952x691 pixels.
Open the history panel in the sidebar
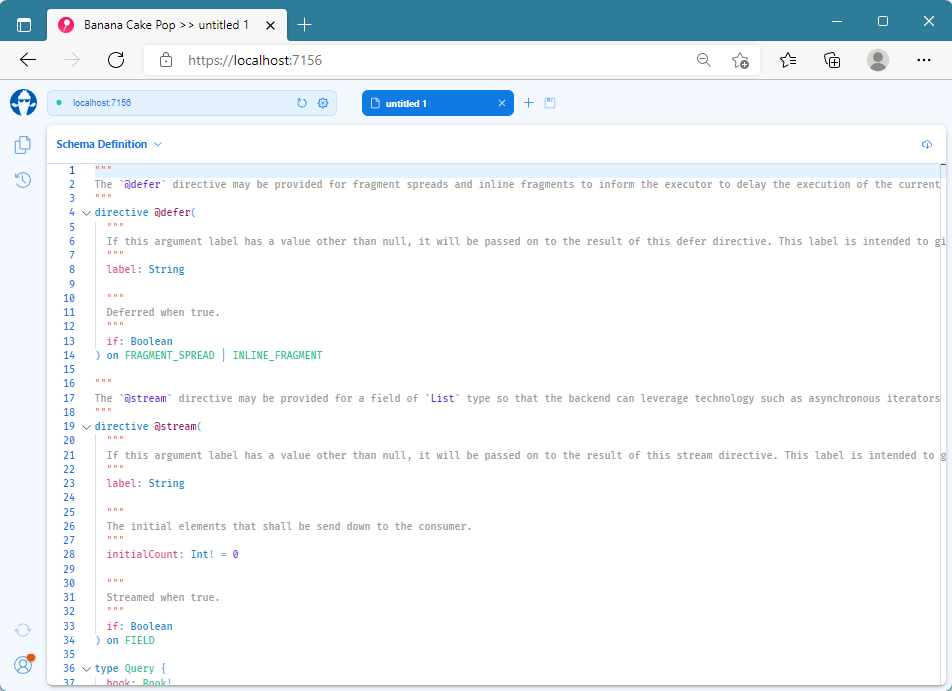[x=22, y=181]
